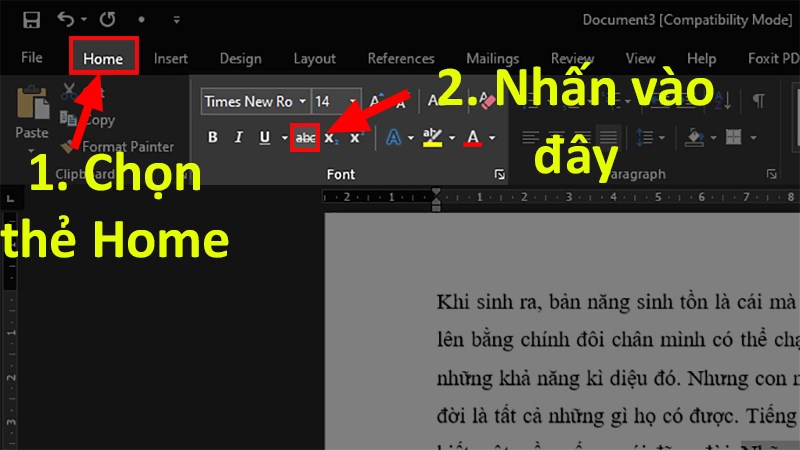Switch to the Design tab
This screenshot has height=450, width=800.
[x=240, y=59]
